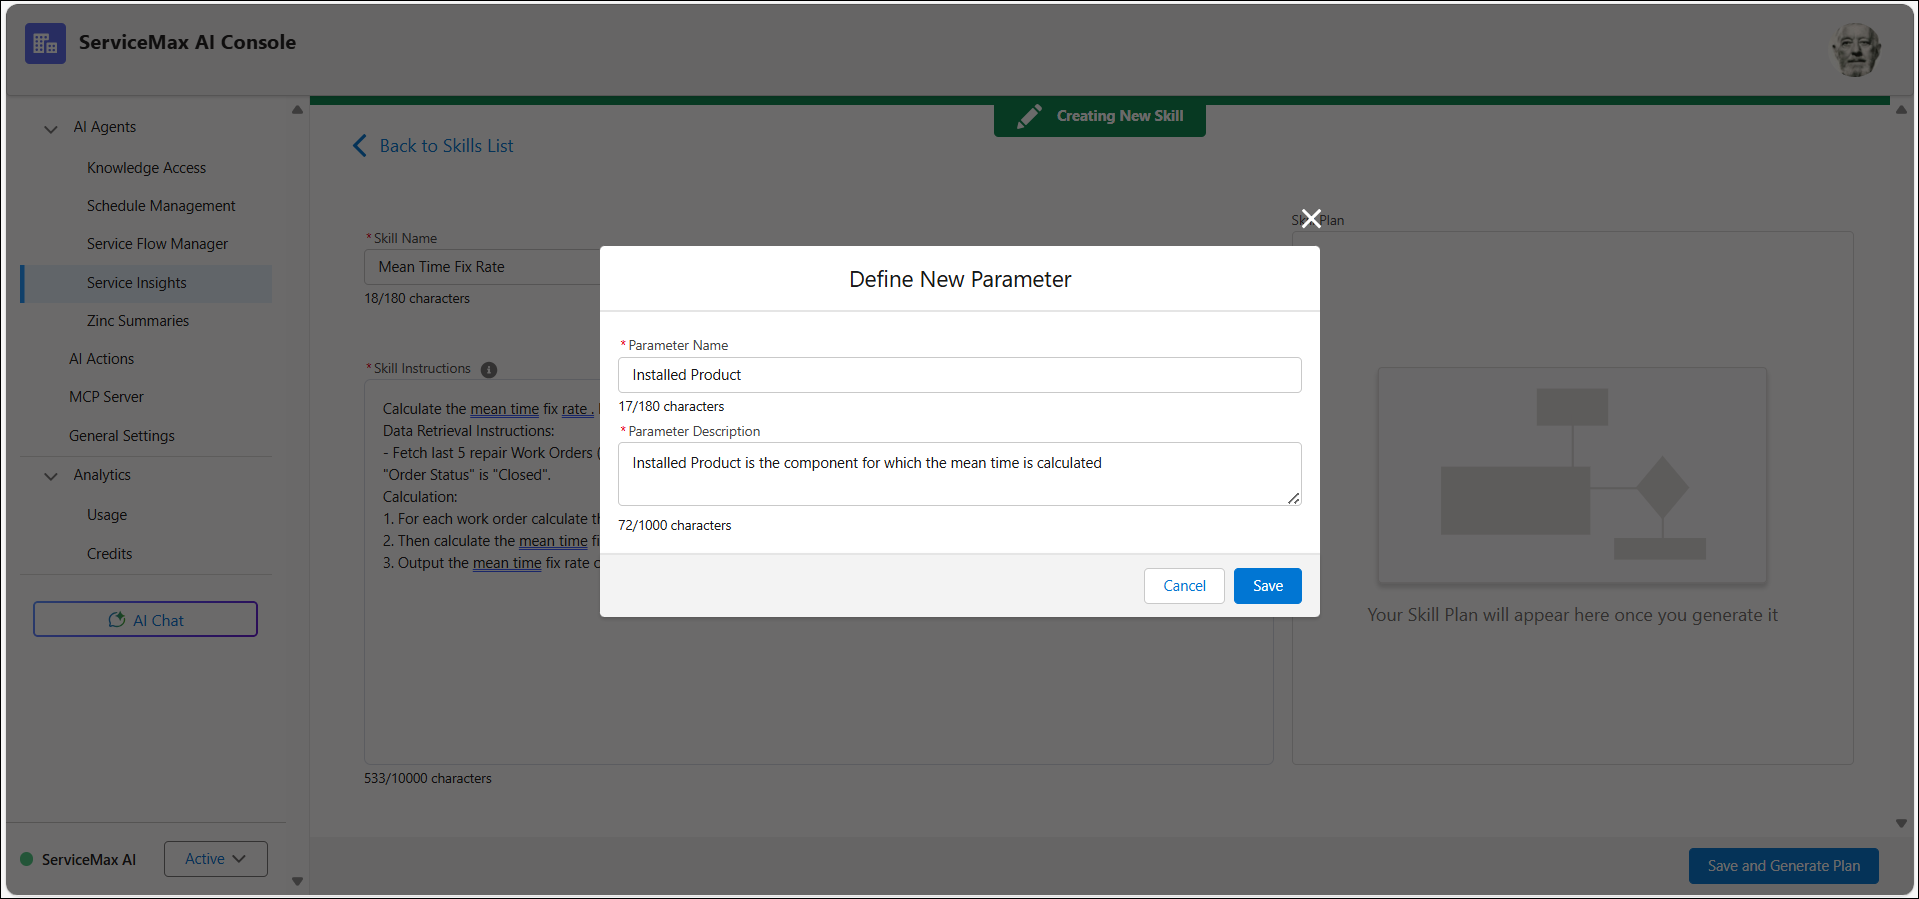This screenshot has width=1919, height=899.
Task: Open Zinc Summaries in the sidebar
Action: [138, 321]
